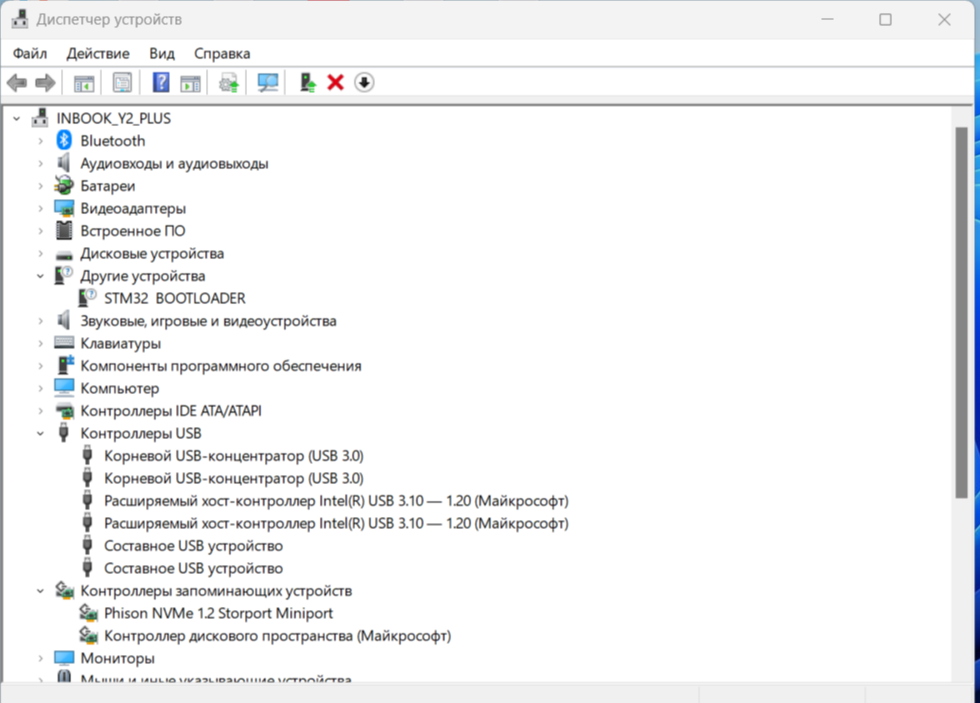This screenshot has width=980, height=703.
Task: Click the Phison NVMe controller icon
Action: click(88, 613)
